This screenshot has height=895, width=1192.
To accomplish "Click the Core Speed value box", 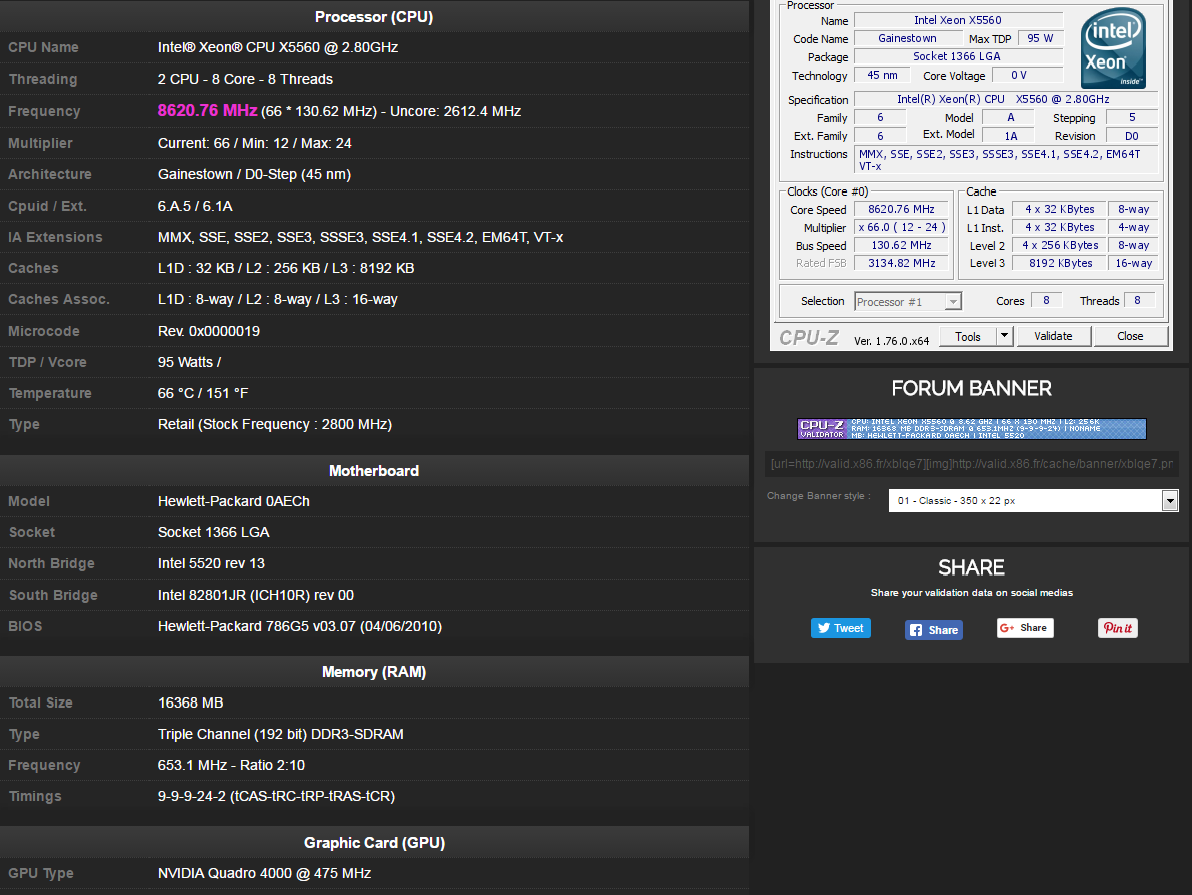I will [901, 210].
